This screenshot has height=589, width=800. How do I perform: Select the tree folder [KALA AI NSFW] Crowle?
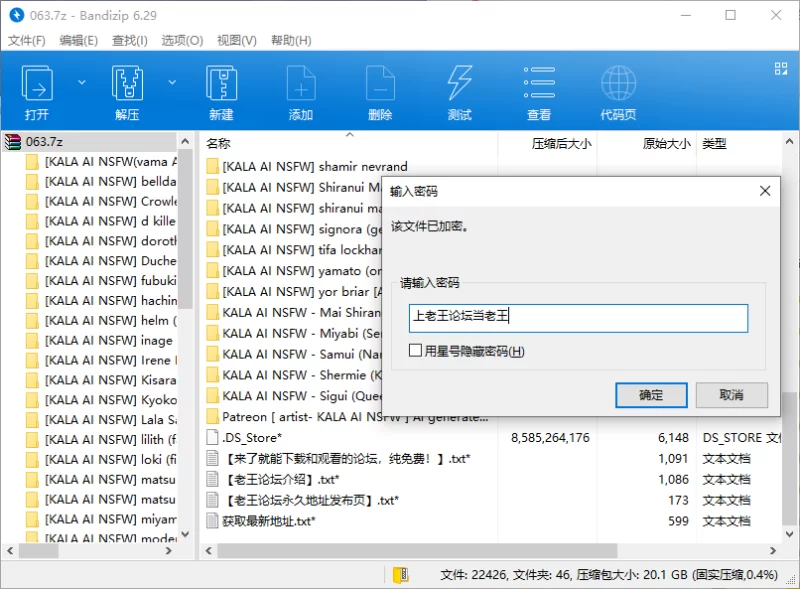pos(111,201)
